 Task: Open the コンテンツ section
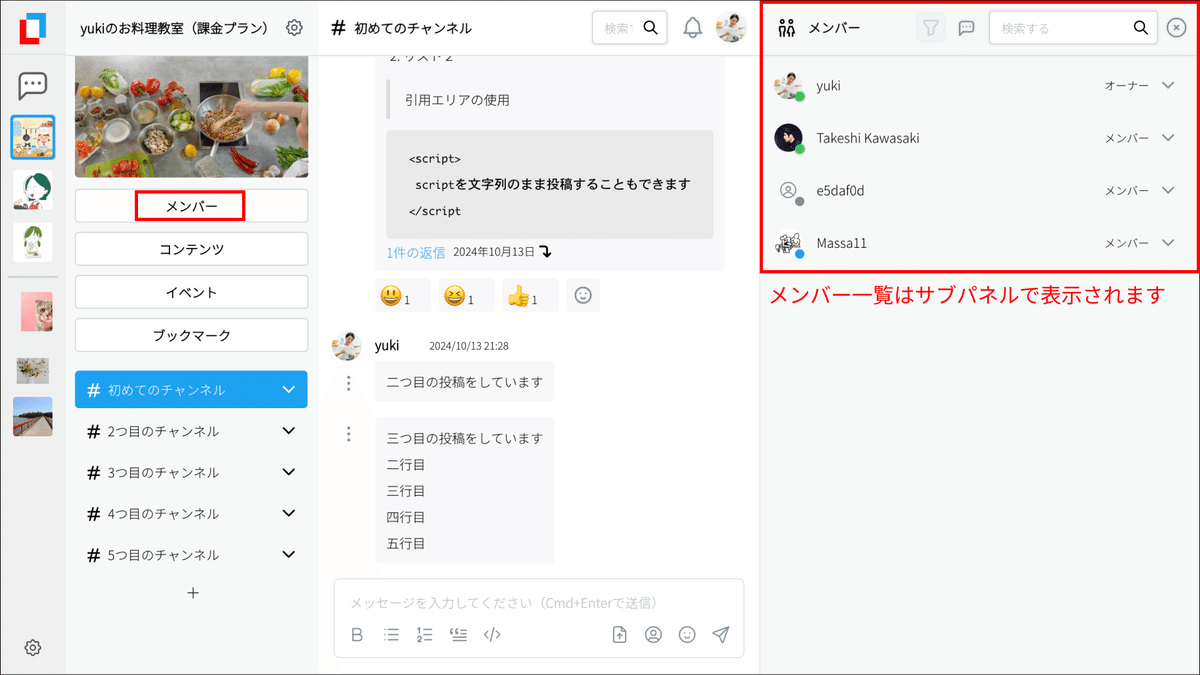(191, 249)
